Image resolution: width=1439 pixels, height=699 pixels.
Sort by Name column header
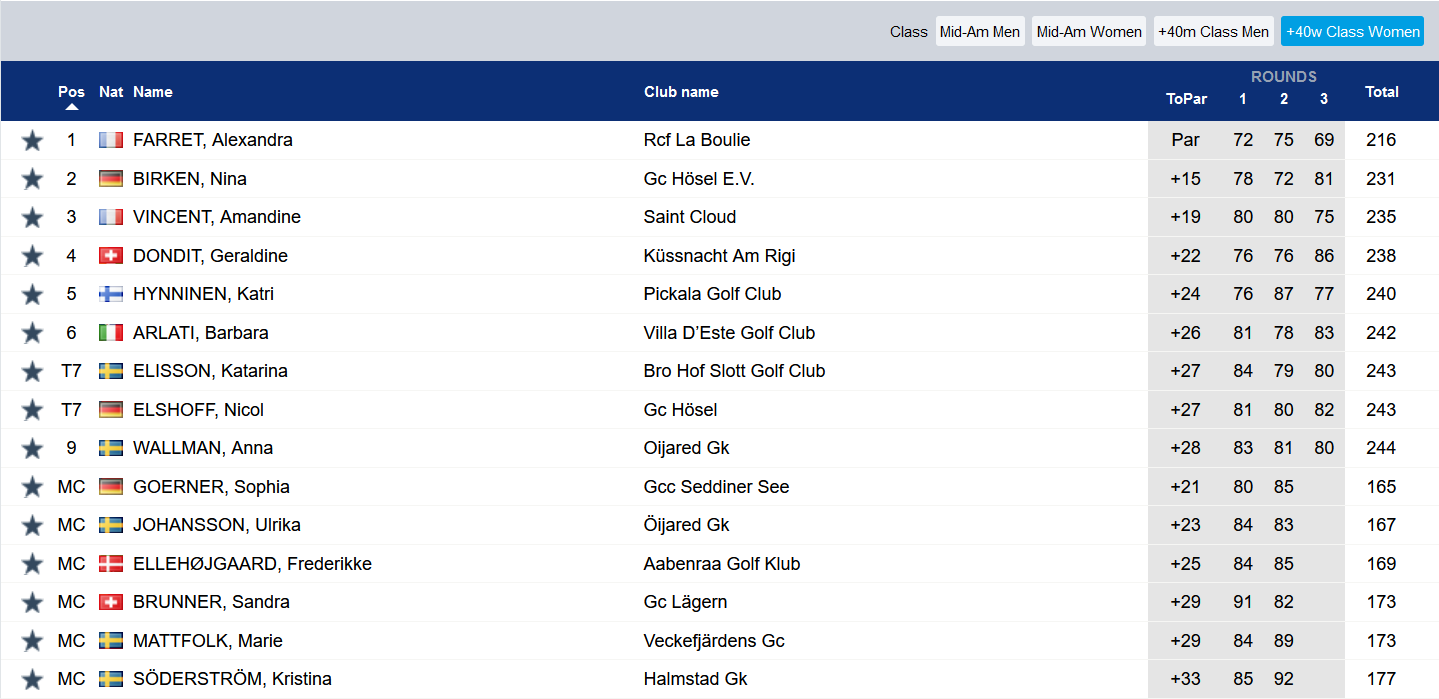coord(153,92)
